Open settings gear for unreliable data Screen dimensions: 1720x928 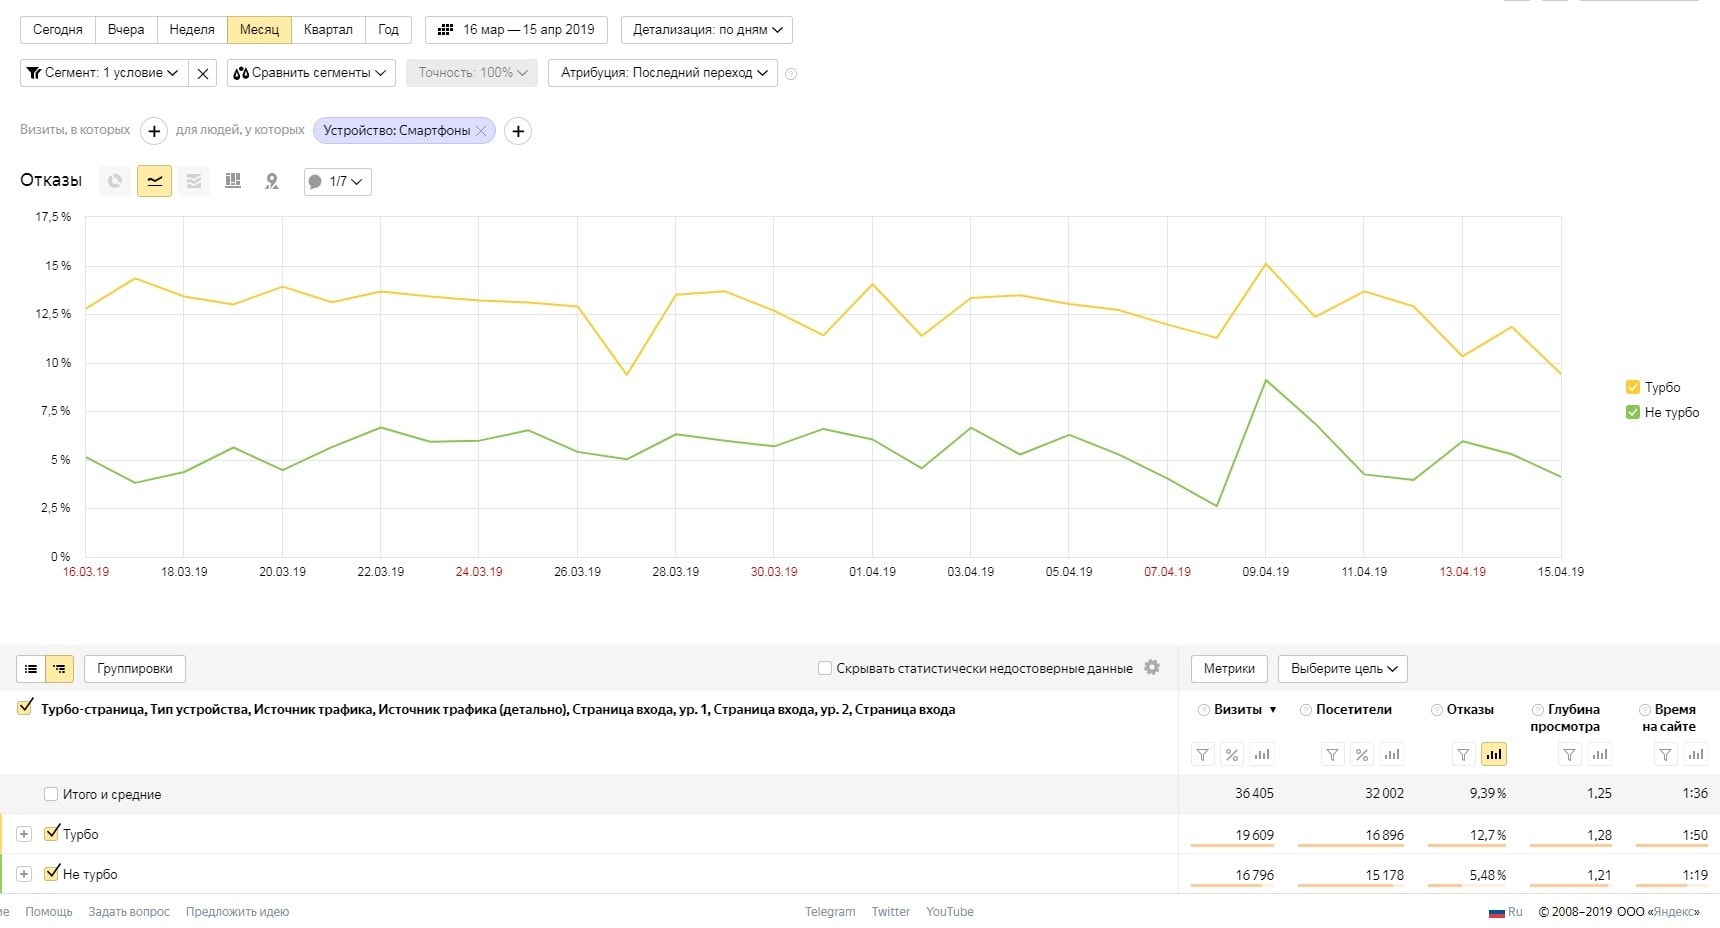point(1152,667)
